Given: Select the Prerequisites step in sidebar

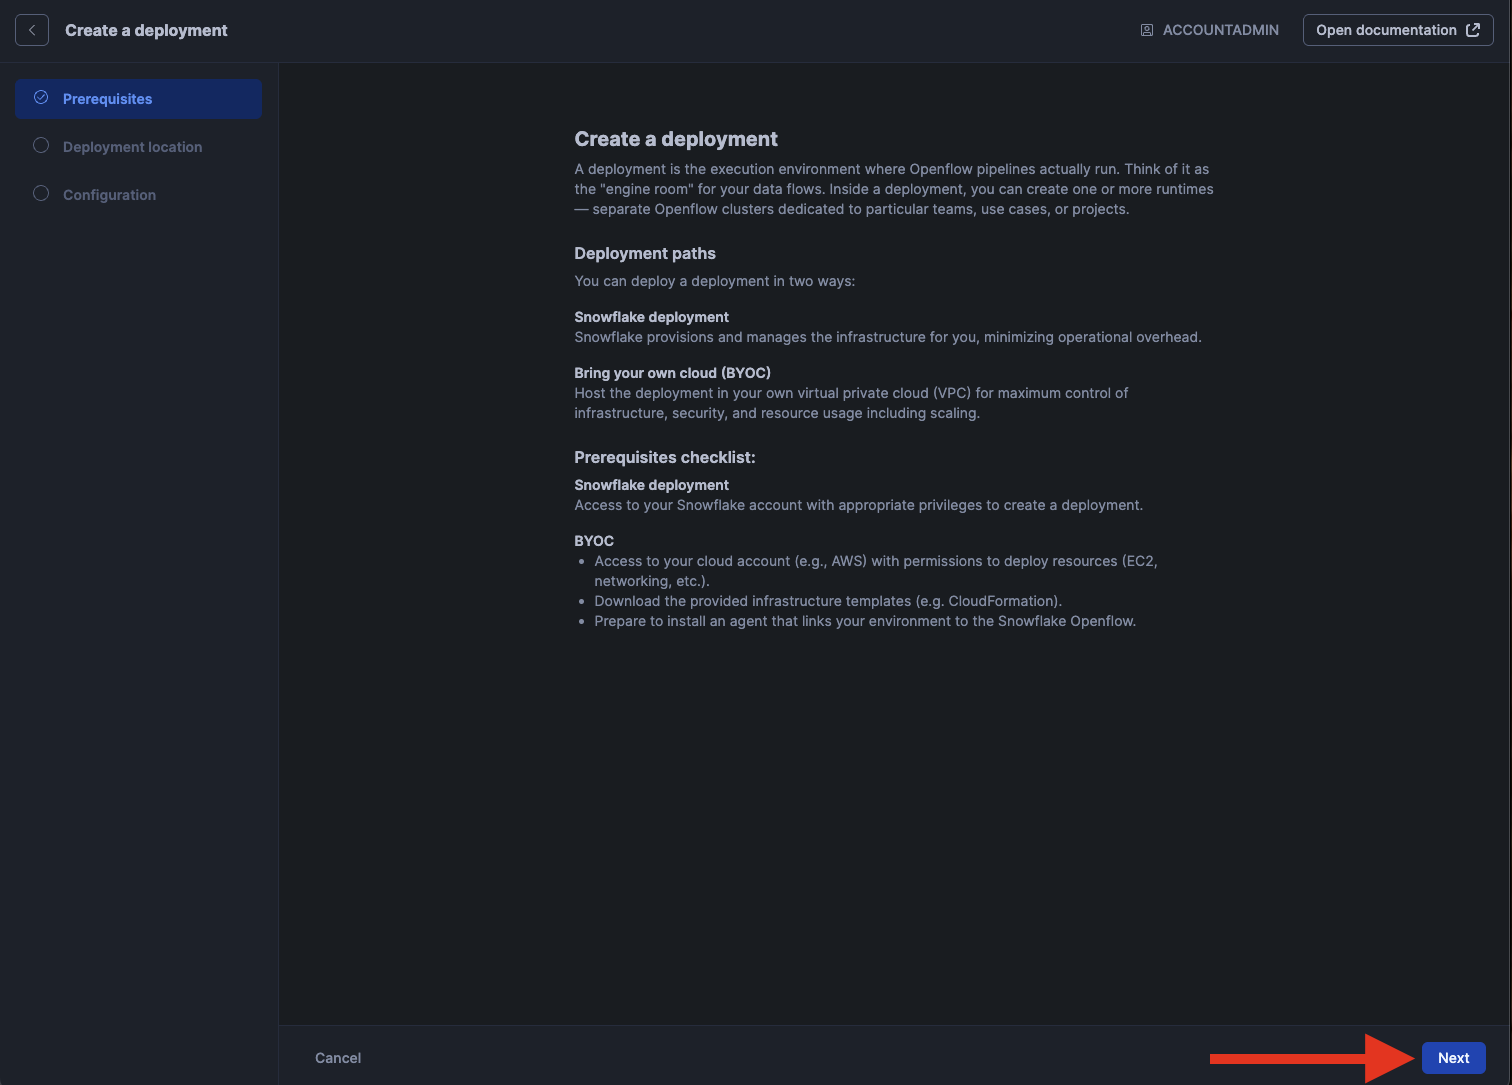Looking at the screenshot, I should tap(108, 99).
